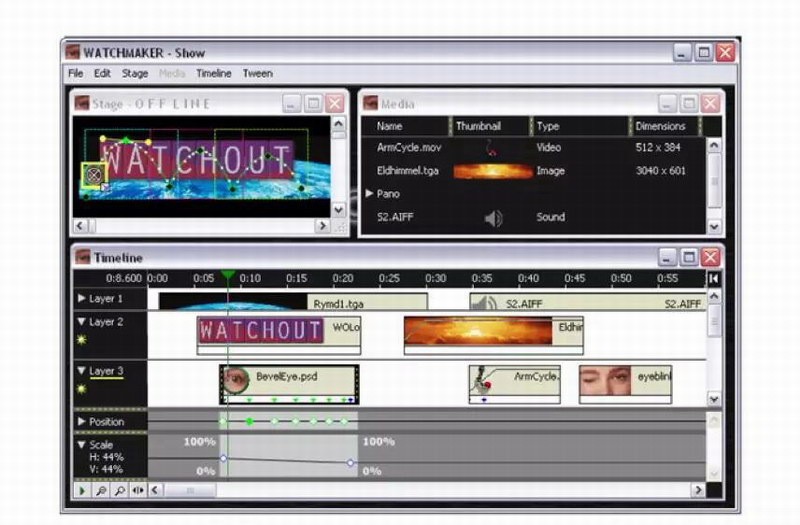Viewport: 800px width, 525px height.
Task: Click the Layer 3 tween sun icon
Action: (x=83, y=389)
